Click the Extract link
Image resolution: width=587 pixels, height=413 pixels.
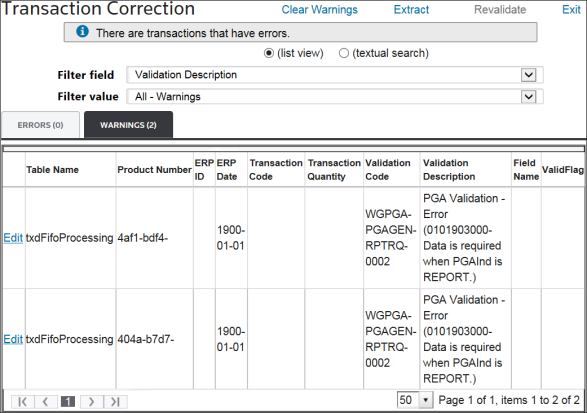(411, 10)
